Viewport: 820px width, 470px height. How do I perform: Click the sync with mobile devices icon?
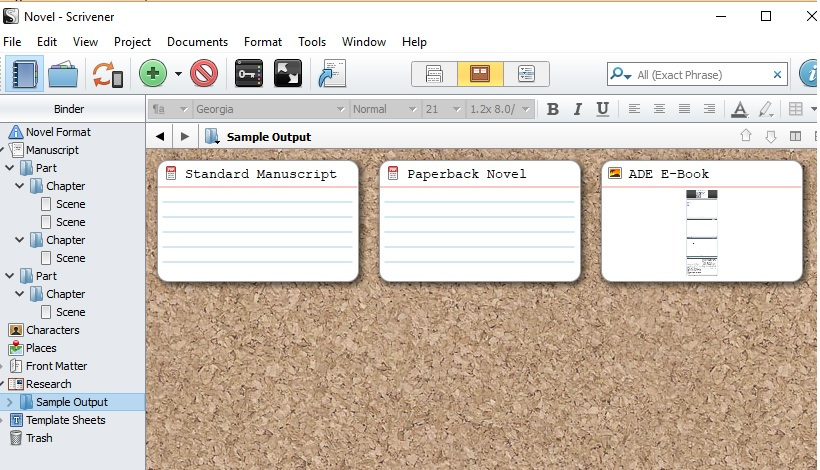tap(107, 74)
